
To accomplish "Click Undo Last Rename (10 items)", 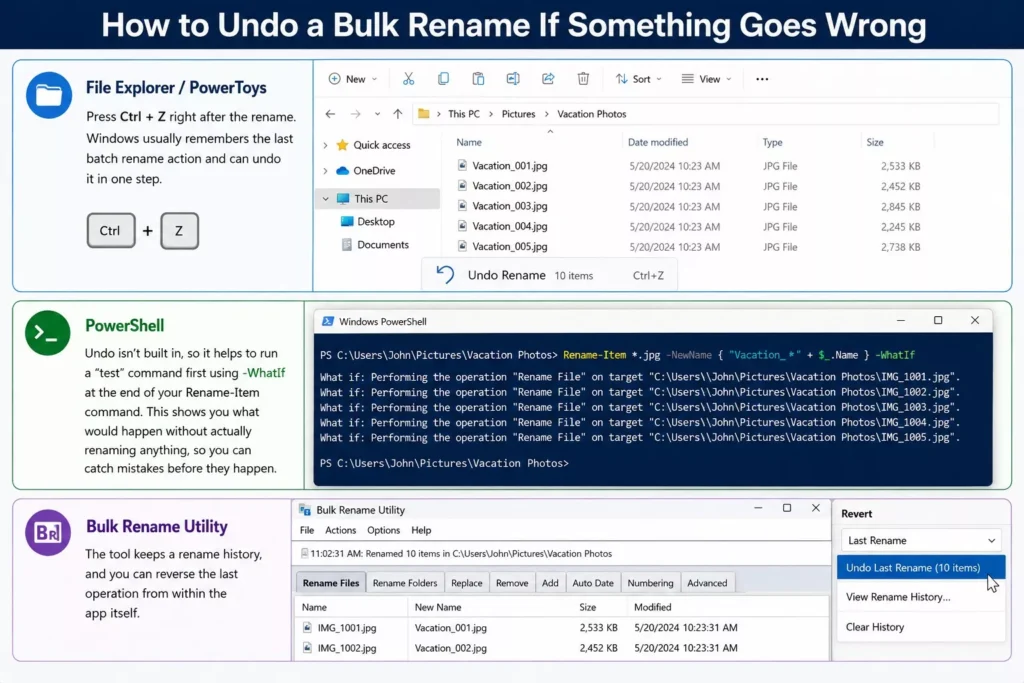I will pos(921,567).
